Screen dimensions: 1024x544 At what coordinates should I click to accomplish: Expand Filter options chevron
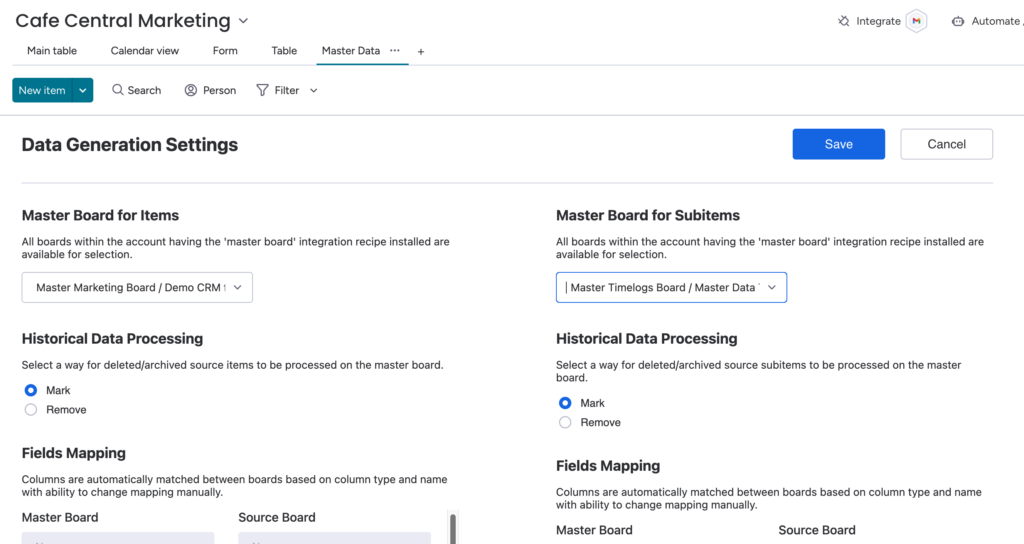pos(314,90)
